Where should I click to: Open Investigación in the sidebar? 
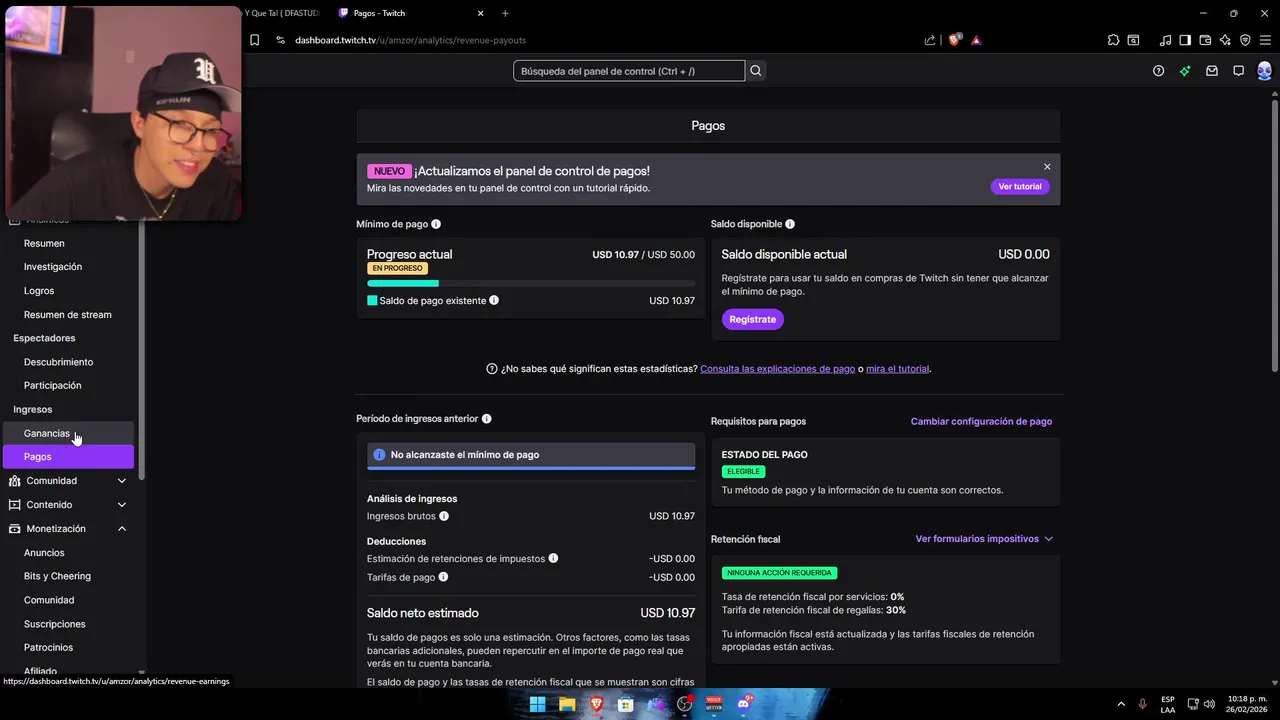pyautogui.click(x=53, y=267)
